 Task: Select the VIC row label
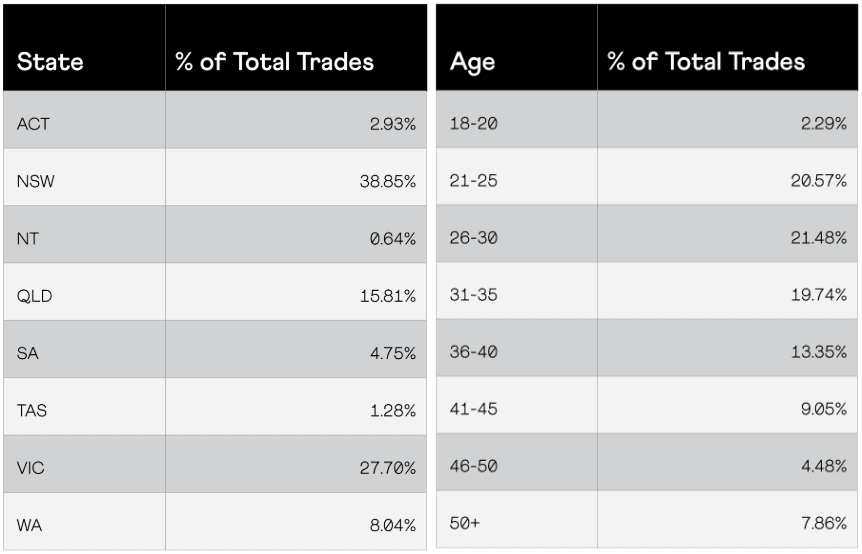[x=31, y=467]
